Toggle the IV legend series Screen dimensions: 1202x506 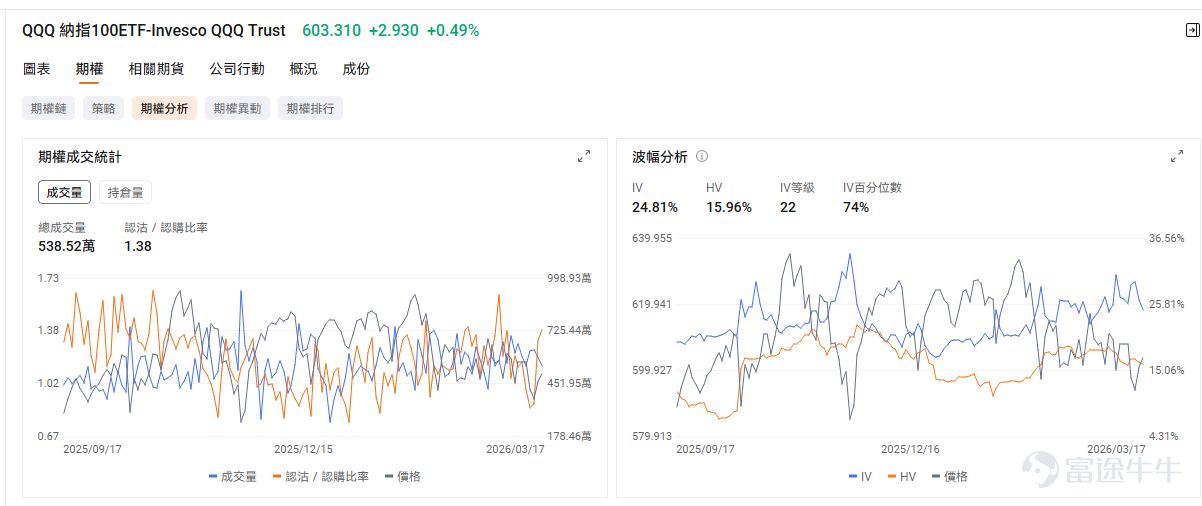tap(860, 476)
